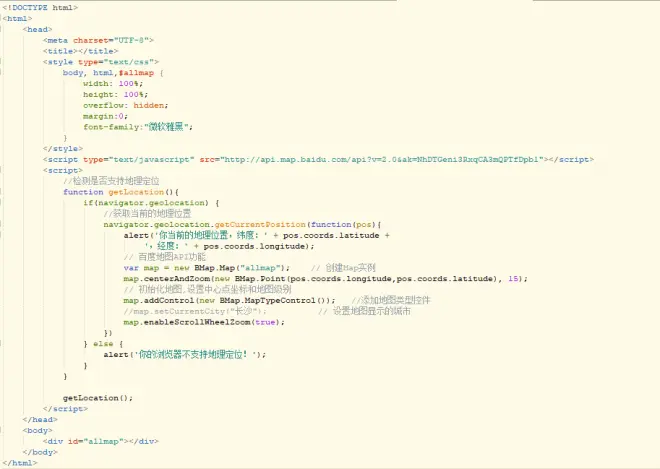This screenshot has width=660, height=469.
Task: Click the 'if(navigator.geolocation) {' line
Action: (151, 203)
